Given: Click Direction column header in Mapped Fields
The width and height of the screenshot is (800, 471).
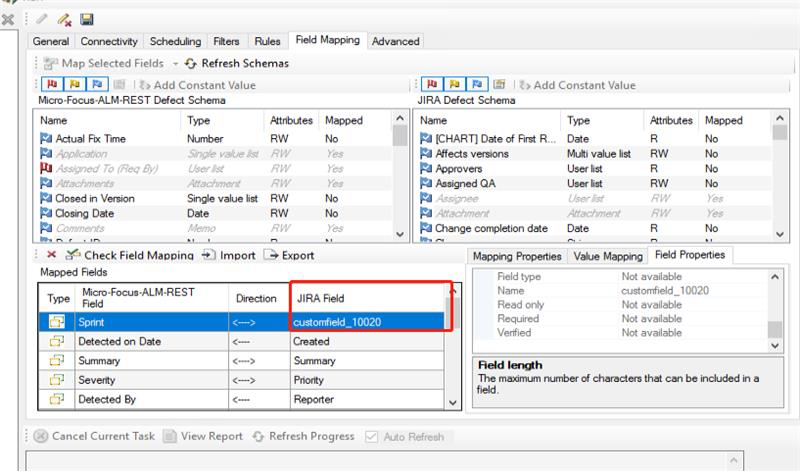Looking at the screenshot, I should [x=259, y=299].
